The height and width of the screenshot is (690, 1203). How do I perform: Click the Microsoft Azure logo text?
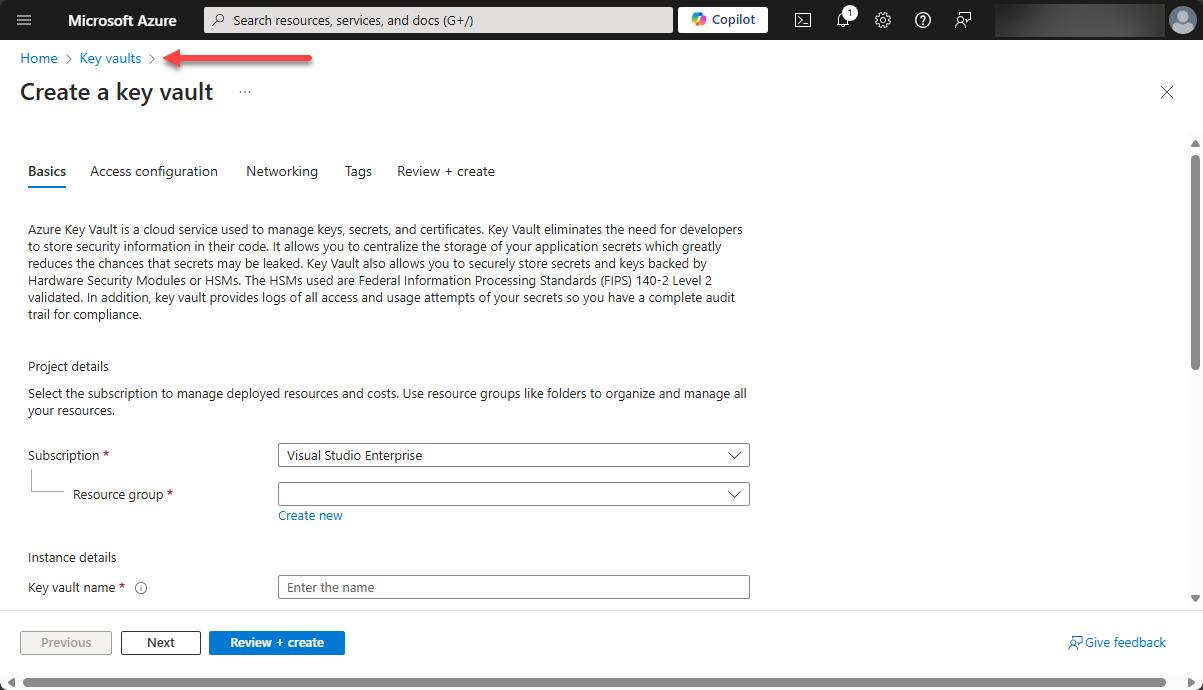122,20
